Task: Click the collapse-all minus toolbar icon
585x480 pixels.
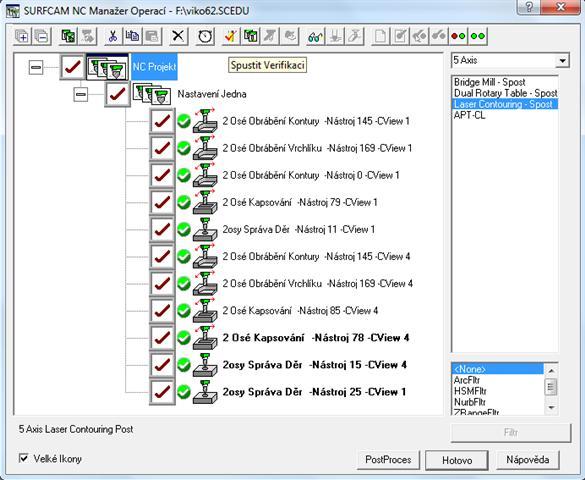Action: [x=41, y=36]
